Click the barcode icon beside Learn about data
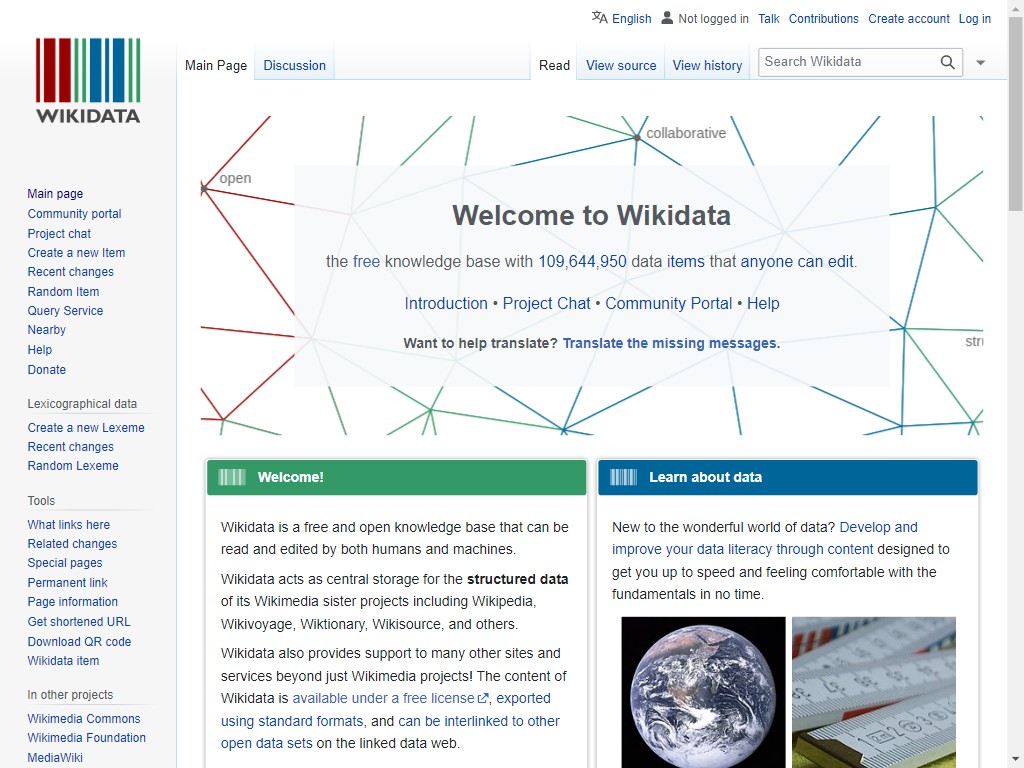This screenshot has width=1024, height=768. [x=623, y=477]
